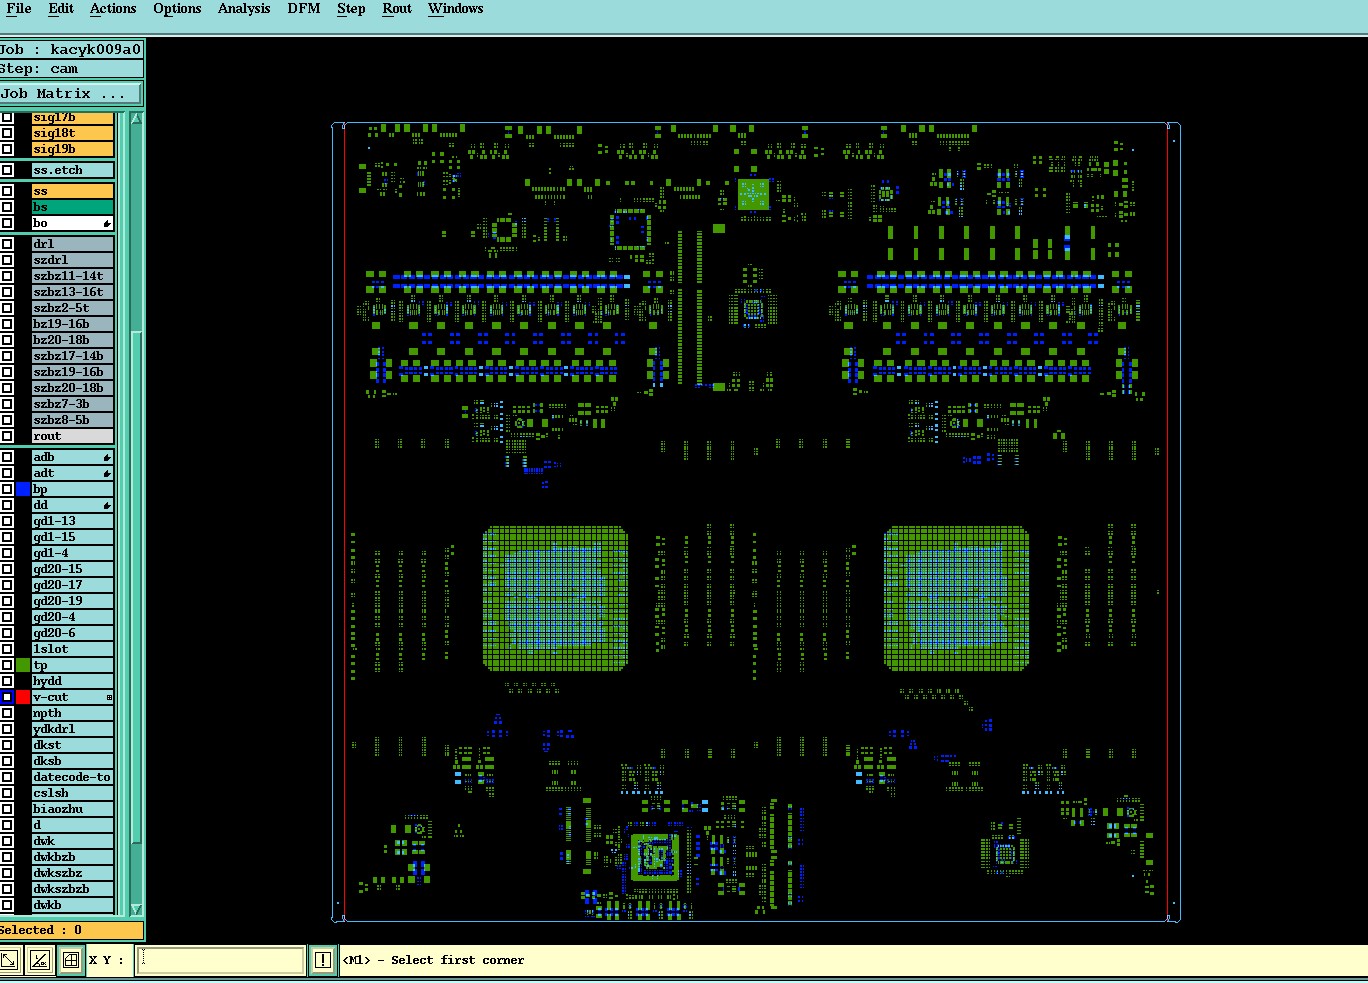This screenshot has height=983, width=1368.
Task: Select the hydd layer name
Action: (72, 681)
